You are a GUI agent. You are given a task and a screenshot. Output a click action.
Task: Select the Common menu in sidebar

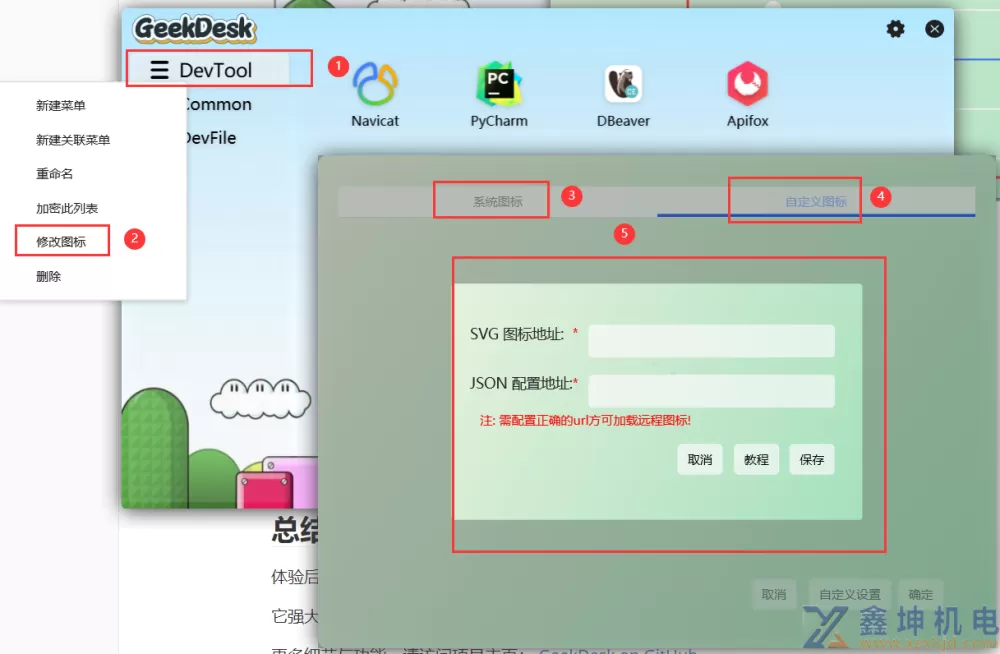218,104
